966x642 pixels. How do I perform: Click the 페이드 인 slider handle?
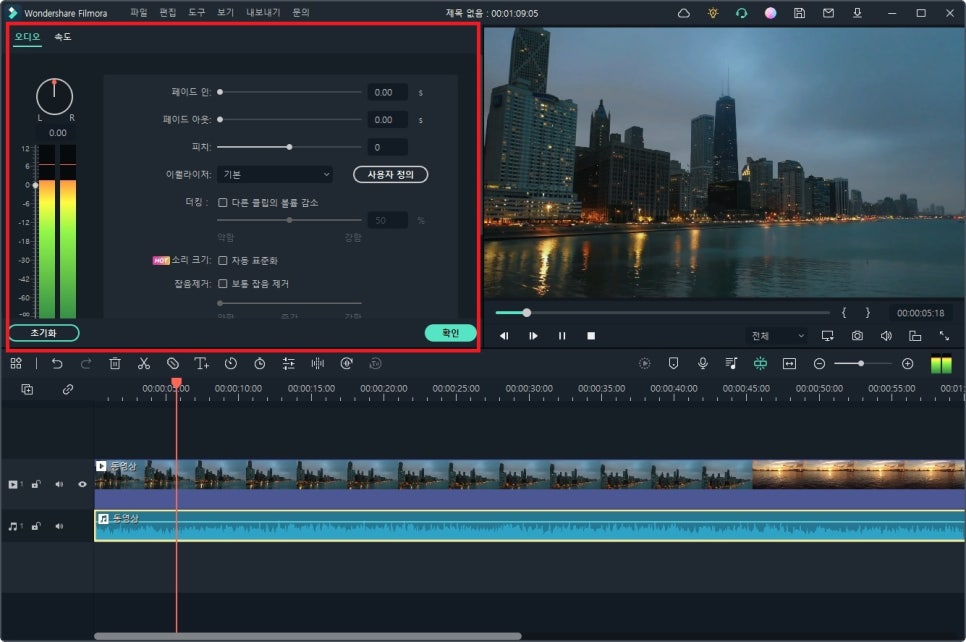tap(220, 92)
